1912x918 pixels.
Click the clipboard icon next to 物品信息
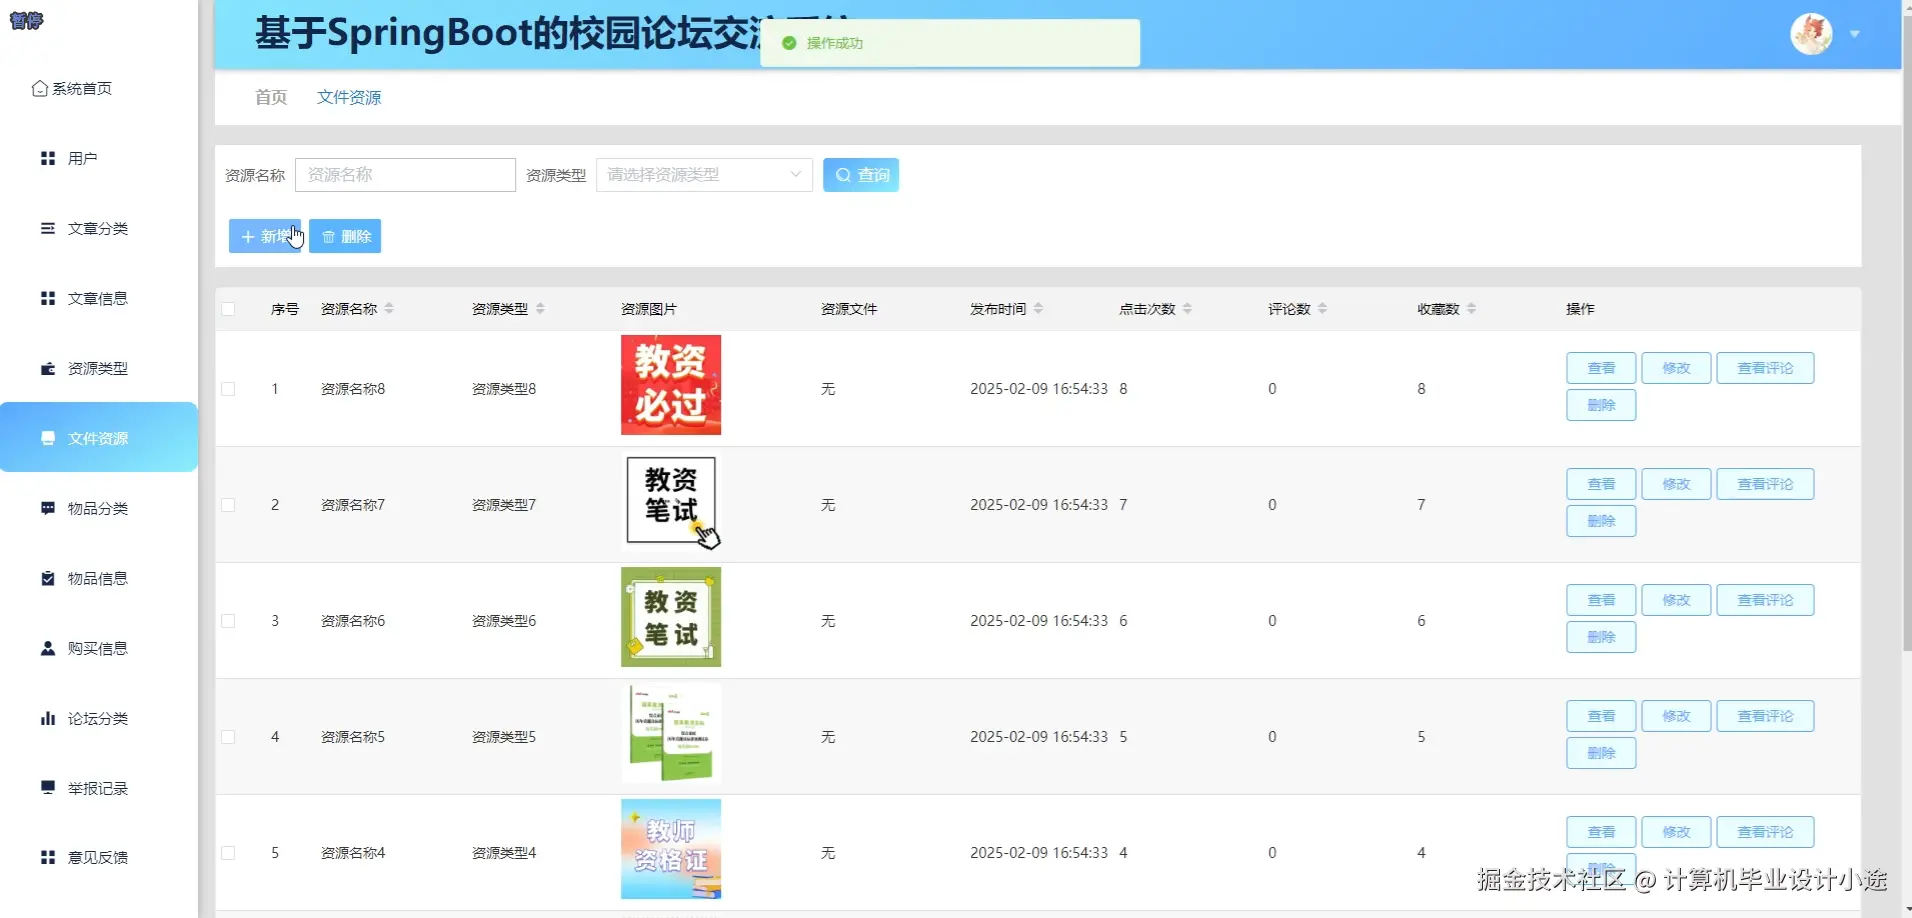(48, 578)
